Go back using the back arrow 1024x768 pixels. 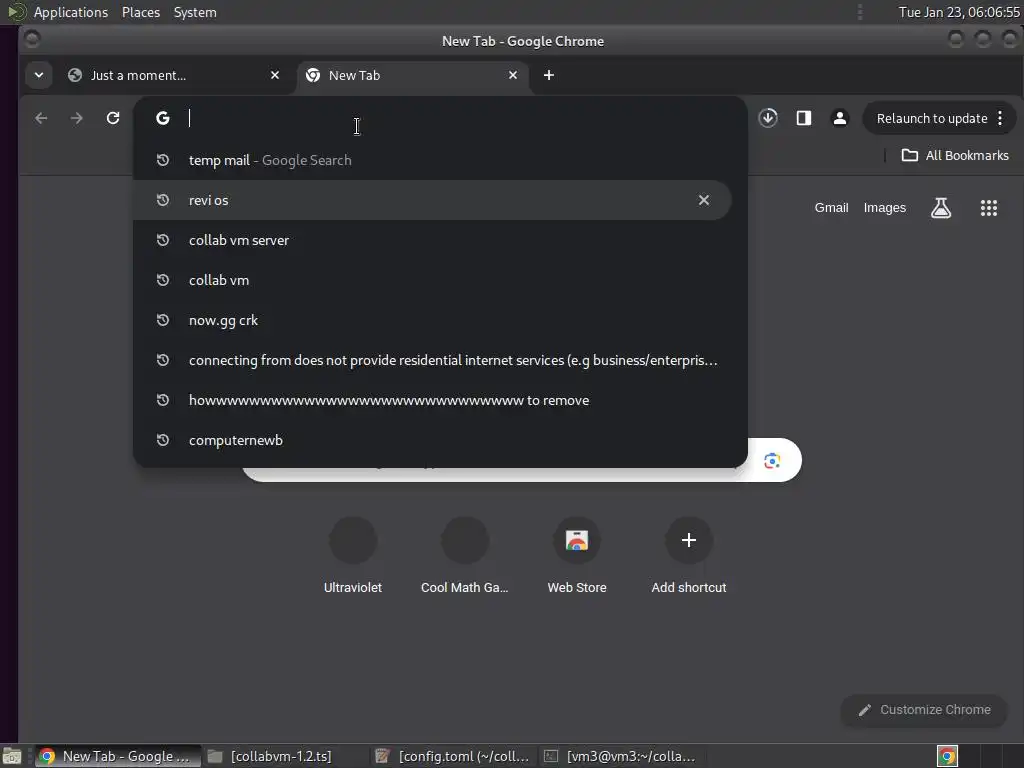point(41,118)
